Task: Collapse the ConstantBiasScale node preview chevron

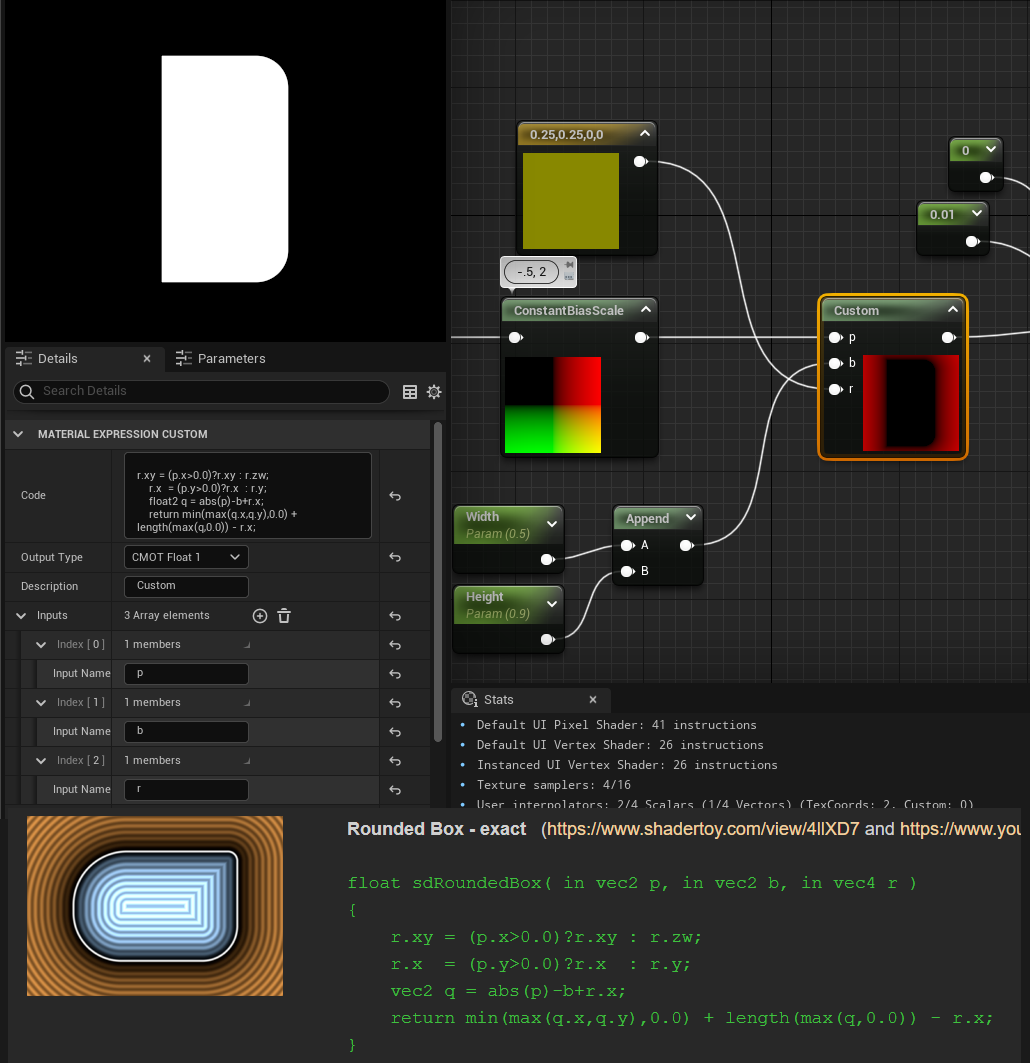Action: point(646,309)
